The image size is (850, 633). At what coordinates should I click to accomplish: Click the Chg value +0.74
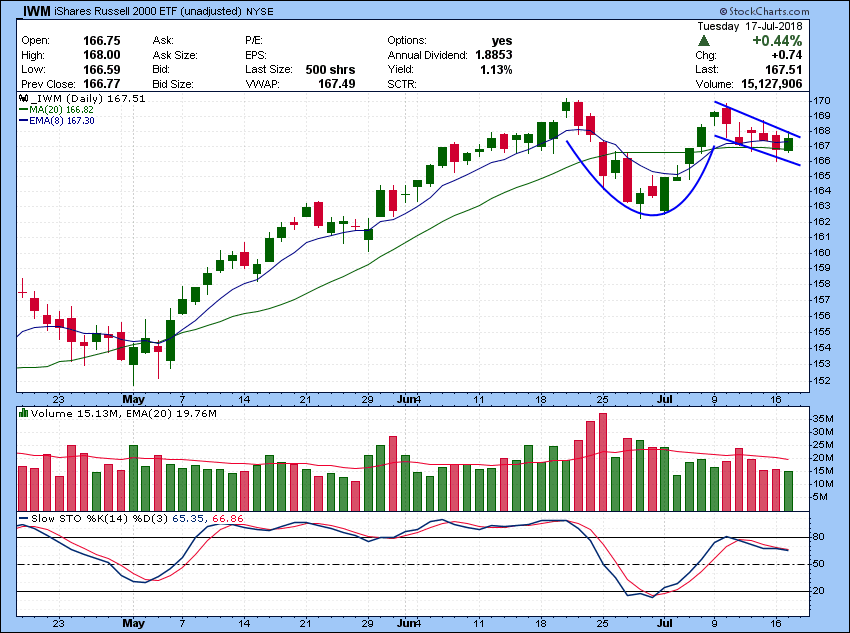coord(789,55)
